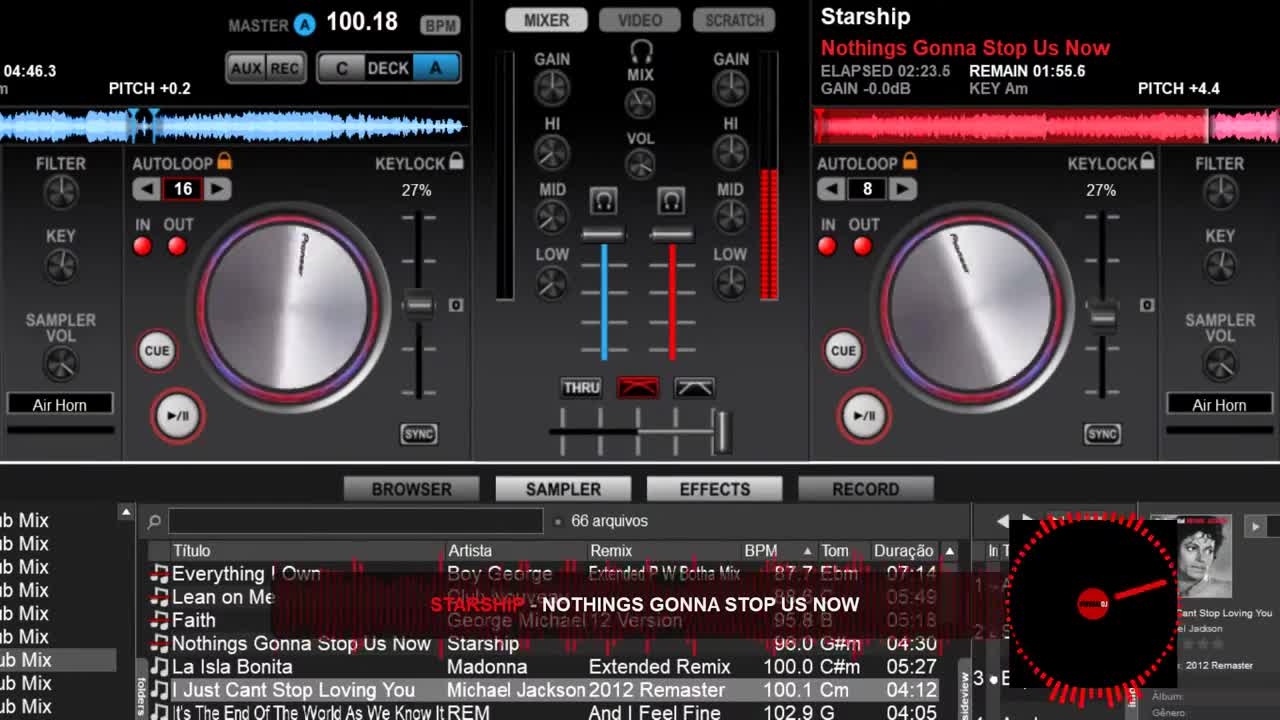Click right SAMPLER VOL knob
This screenshot has height=720, width=1280.
point(1220,365)
